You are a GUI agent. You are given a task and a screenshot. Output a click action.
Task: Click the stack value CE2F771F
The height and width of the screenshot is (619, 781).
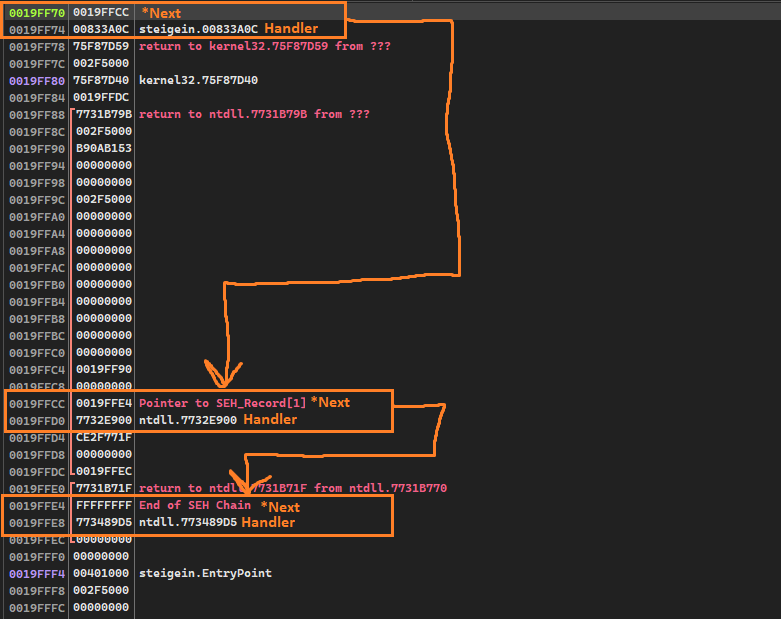point(103,437)
